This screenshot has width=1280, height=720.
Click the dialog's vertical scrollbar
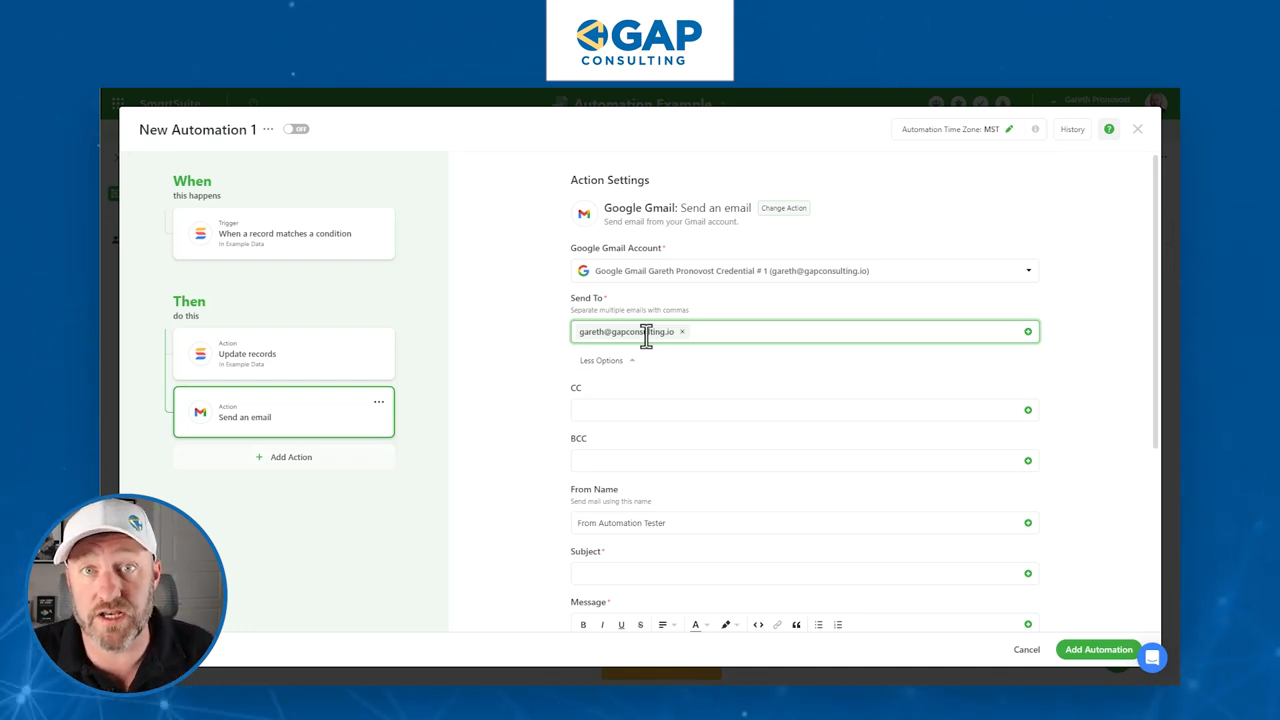(x=1156, y=300)
